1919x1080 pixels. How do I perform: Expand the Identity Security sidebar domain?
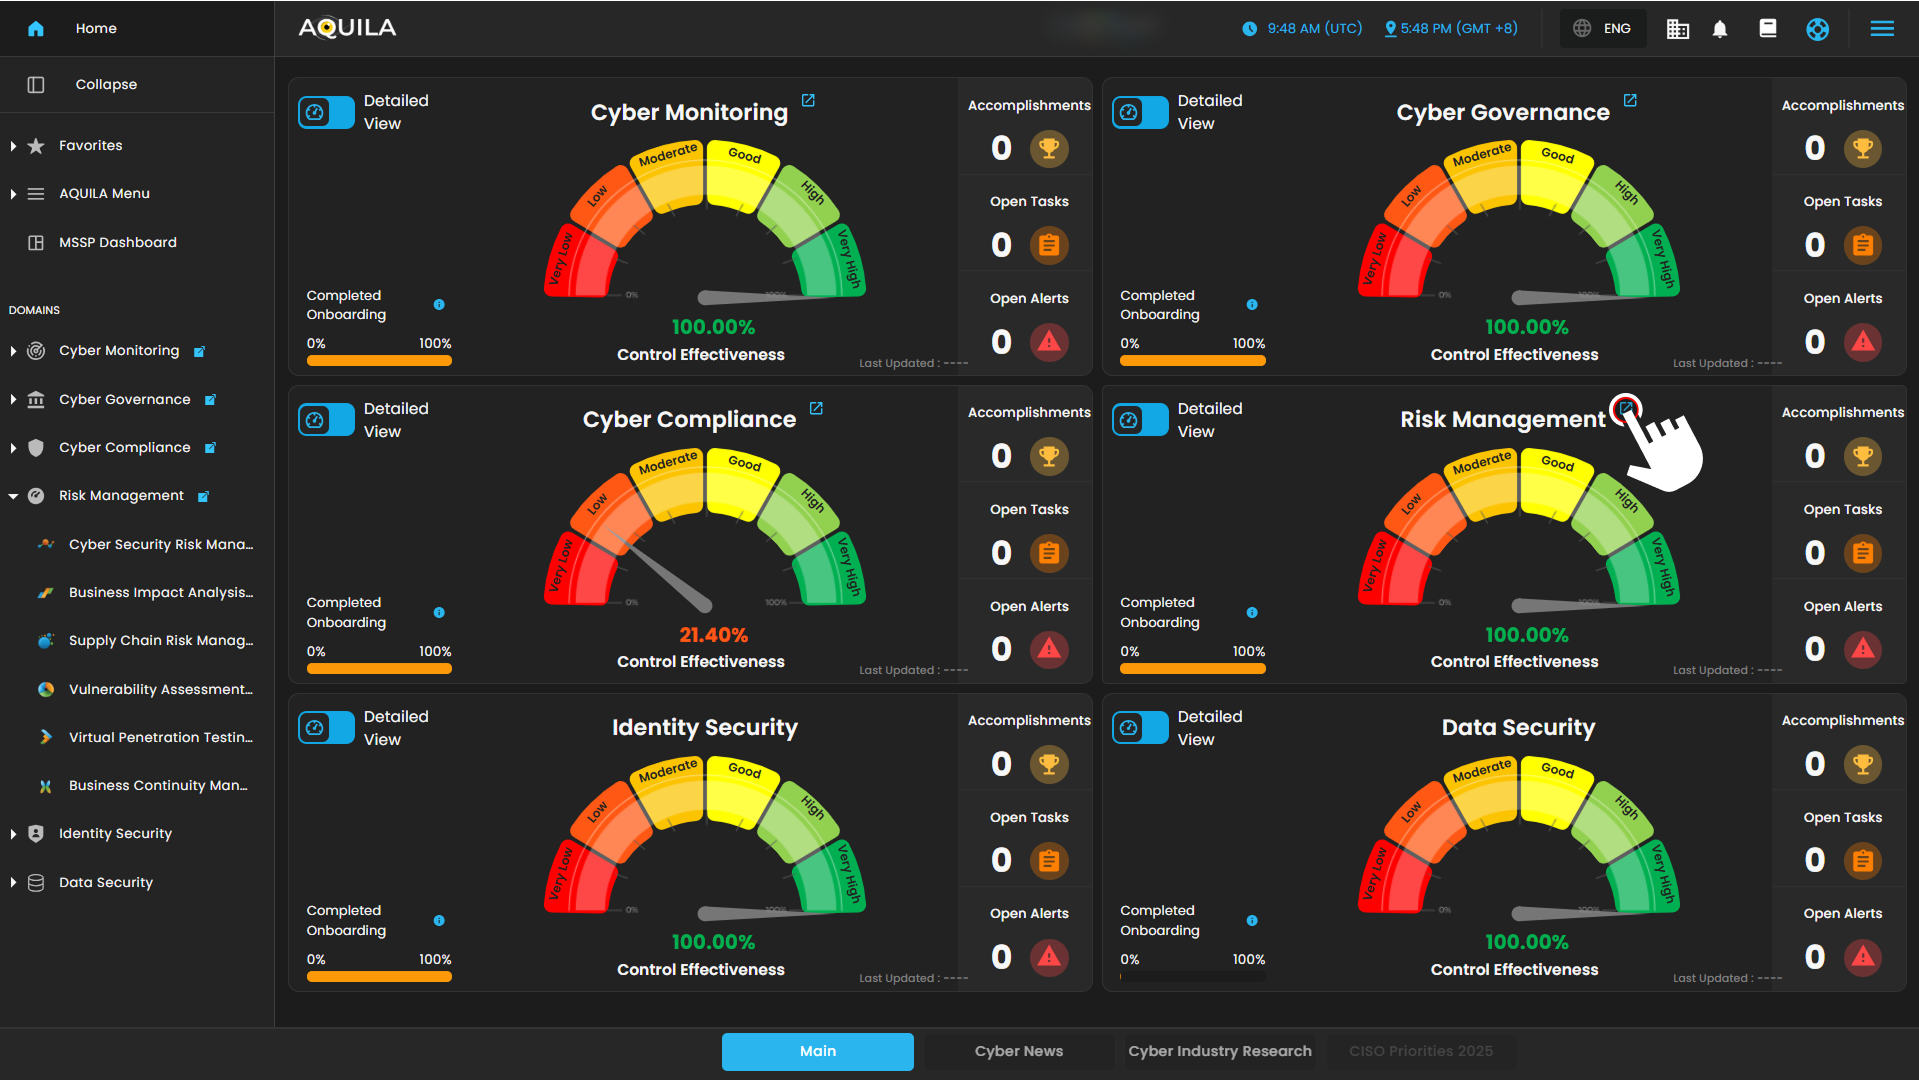point(13,834)
